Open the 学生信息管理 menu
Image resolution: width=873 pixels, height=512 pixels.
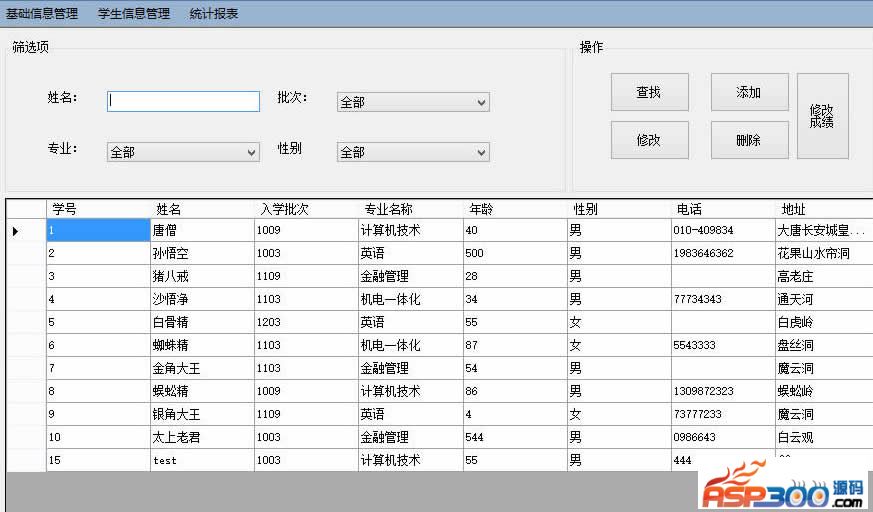(134, 14)
